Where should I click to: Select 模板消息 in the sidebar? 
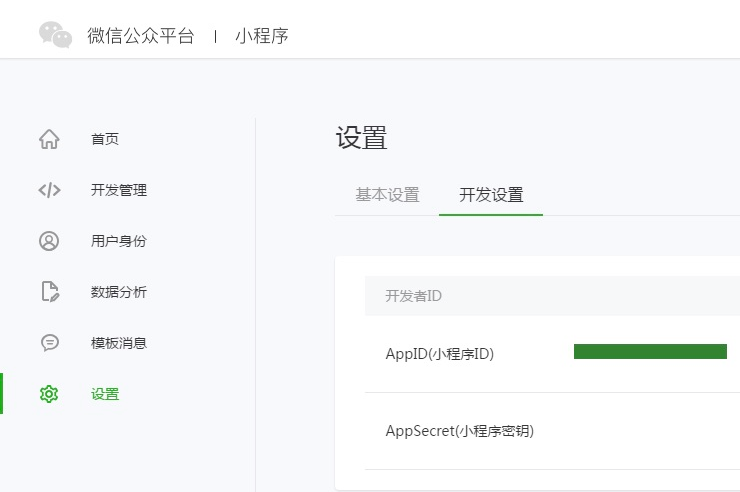119,343
